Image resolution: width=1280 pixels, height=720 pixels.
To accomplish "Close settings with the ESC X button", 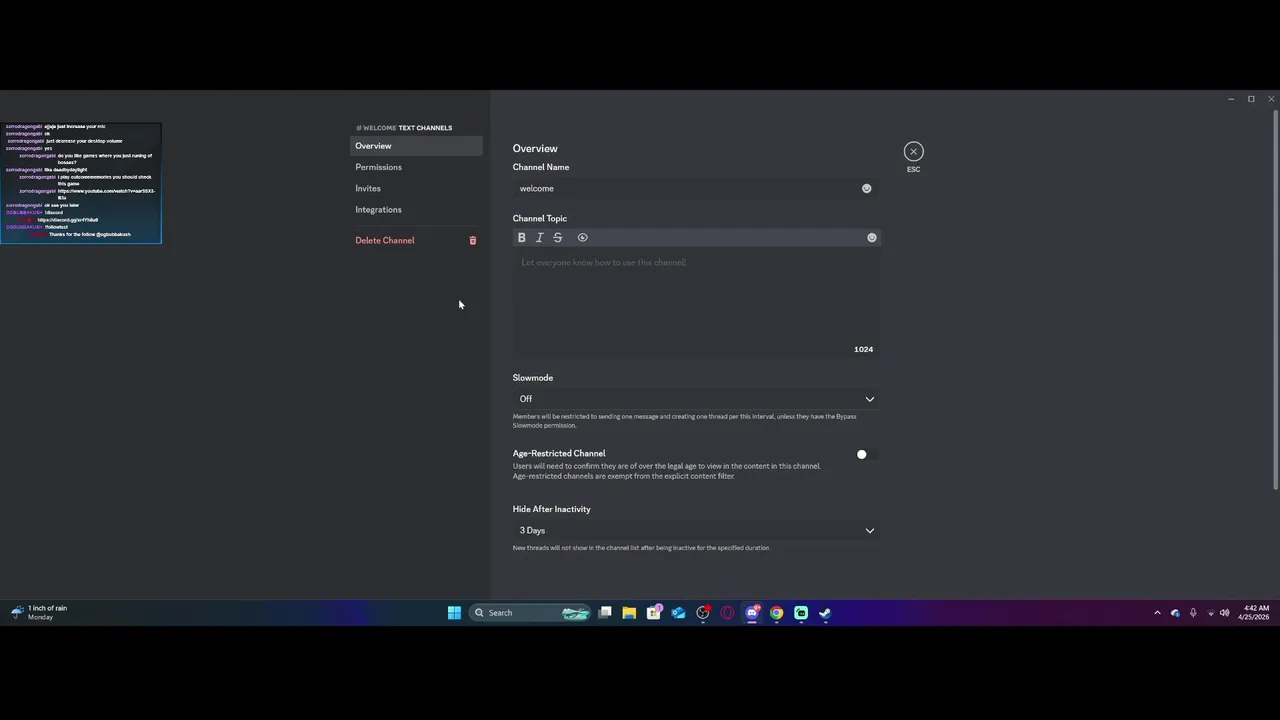I will click(x=913, y=151).
